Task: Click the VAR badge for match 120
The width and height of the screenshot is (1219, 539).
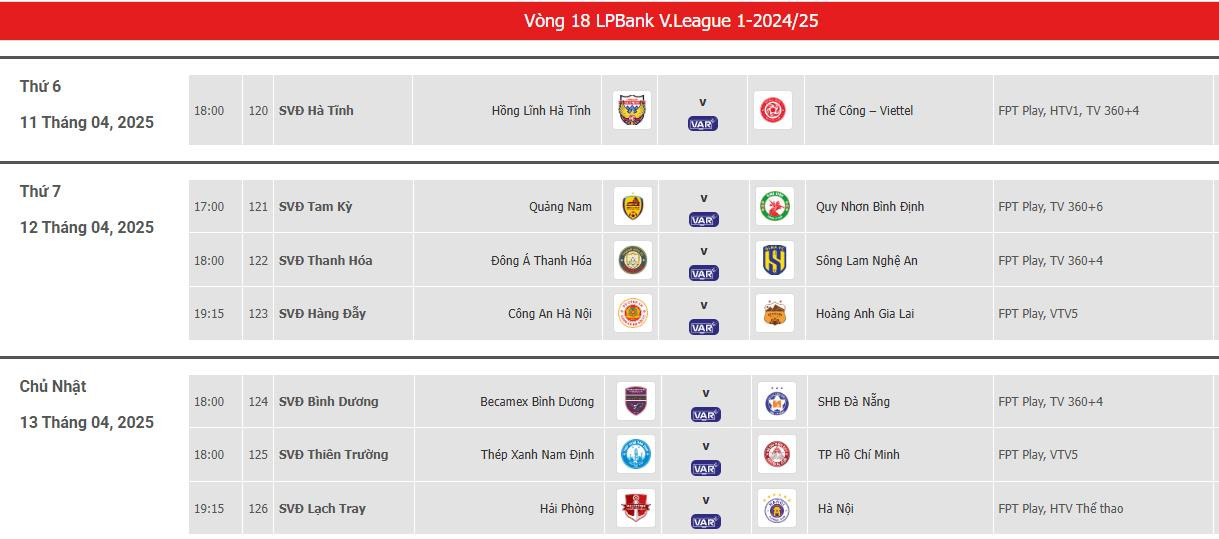Action: click(x=703, y=124)
